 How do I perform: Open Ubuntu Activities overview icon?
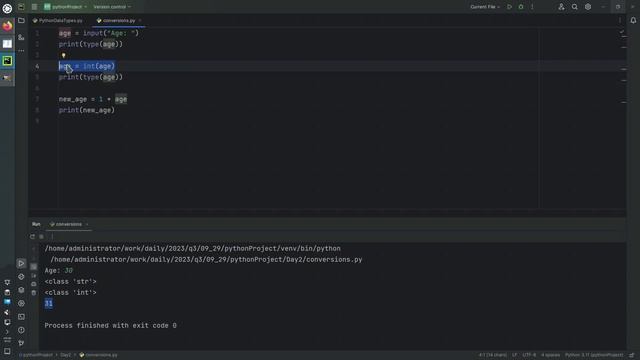click(7, 8)
